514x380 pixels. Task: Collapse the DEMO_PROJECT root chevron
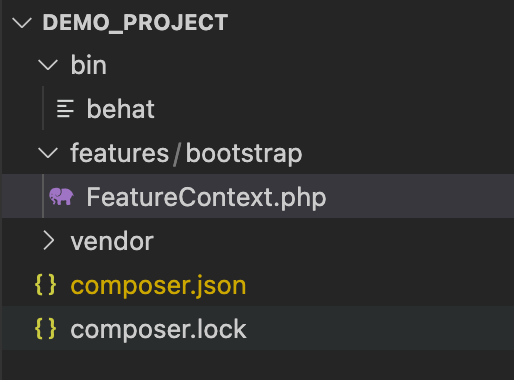coord(22,23)
